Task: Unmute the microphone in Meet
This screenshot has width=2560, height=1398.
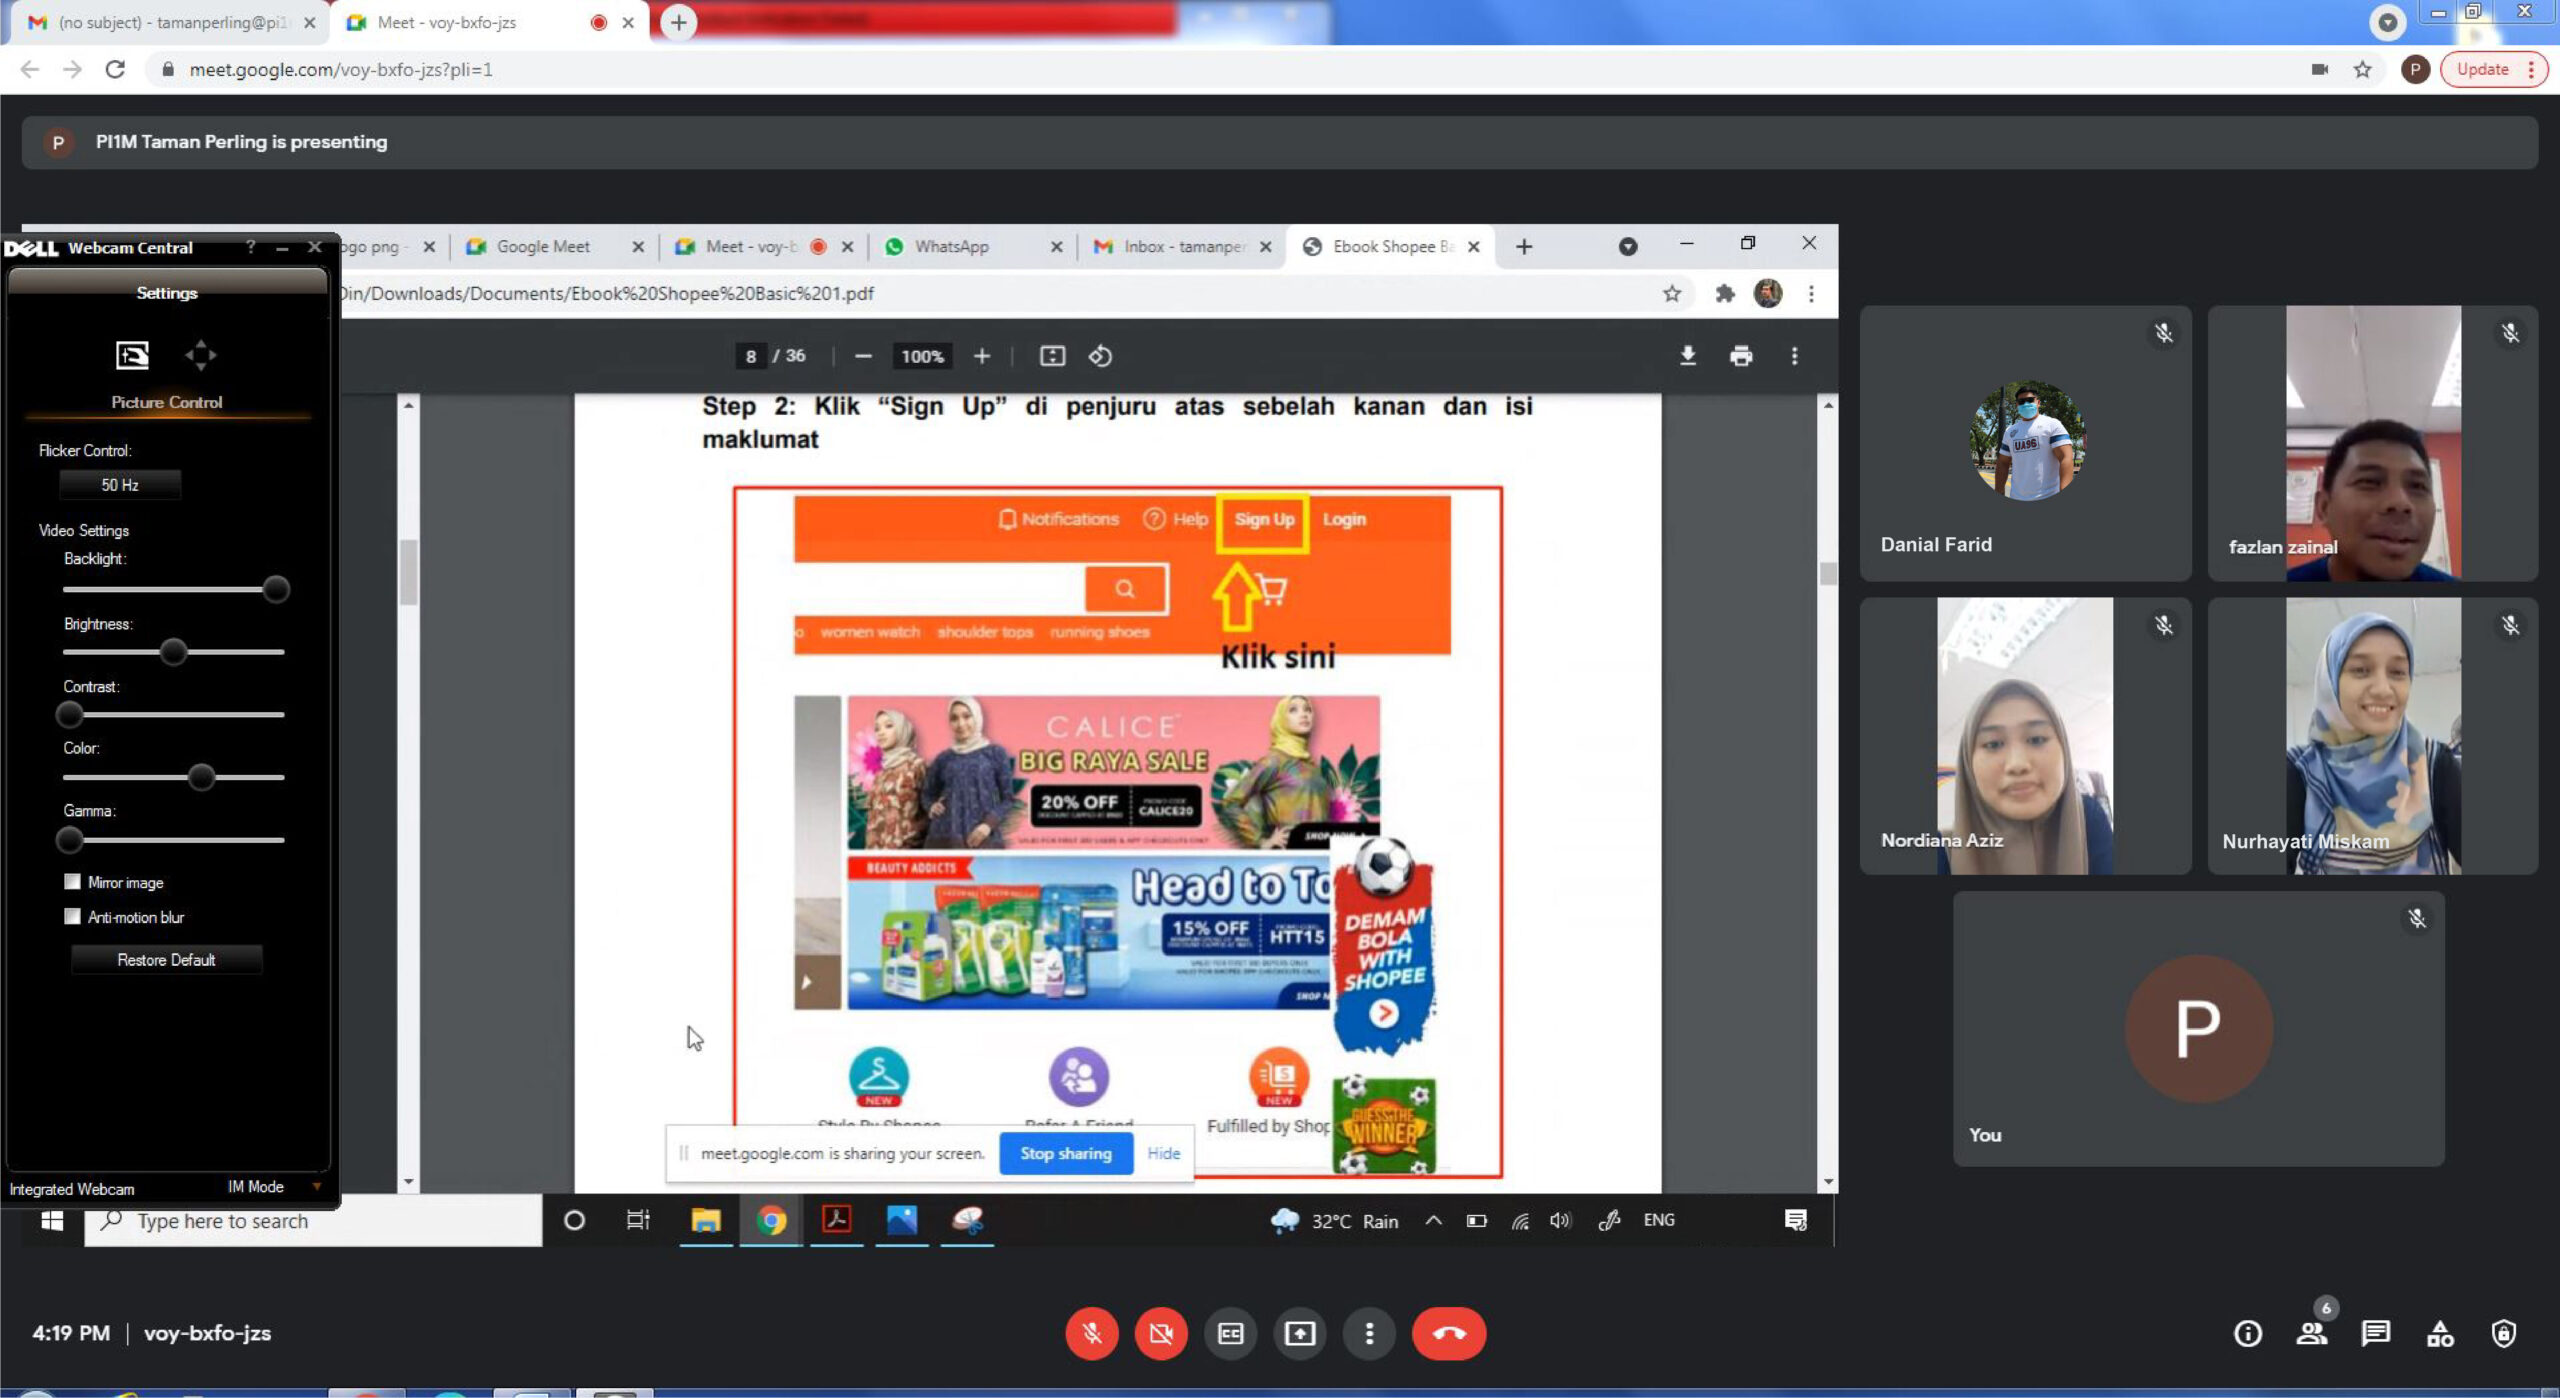Action: [1091, 1333]
